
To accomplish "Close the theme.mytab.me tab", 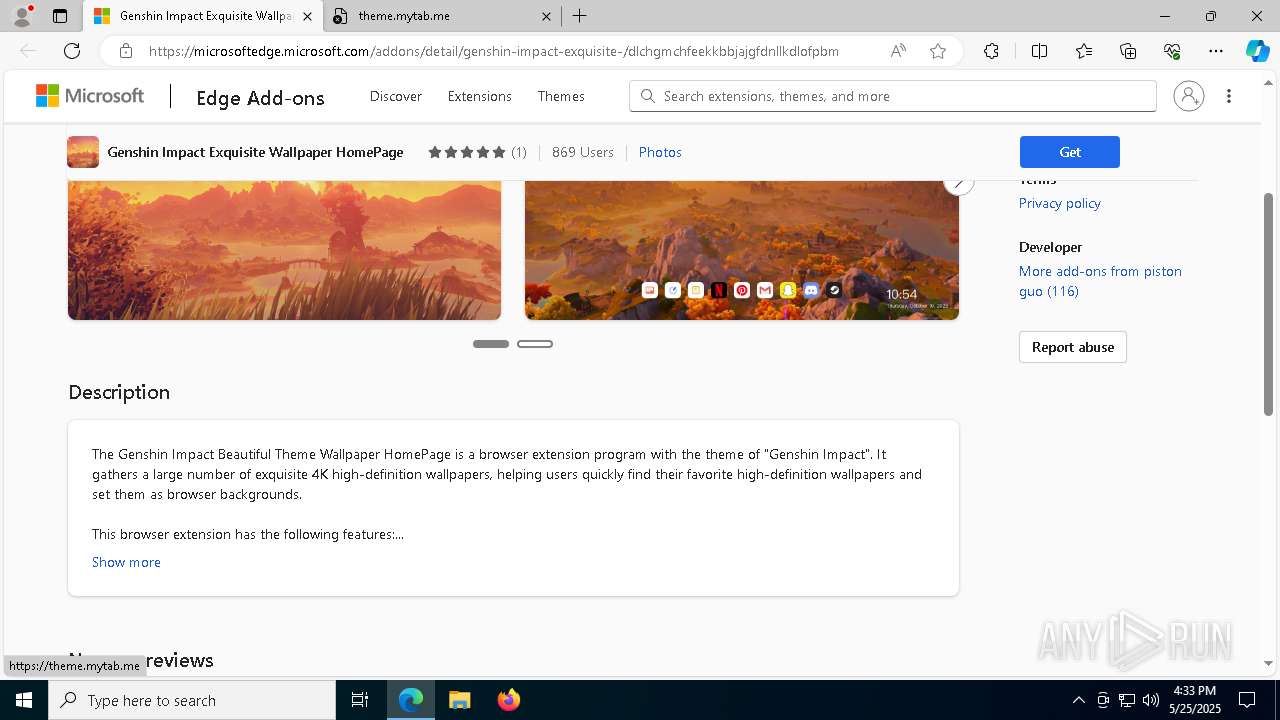I will tap(546, 16).
